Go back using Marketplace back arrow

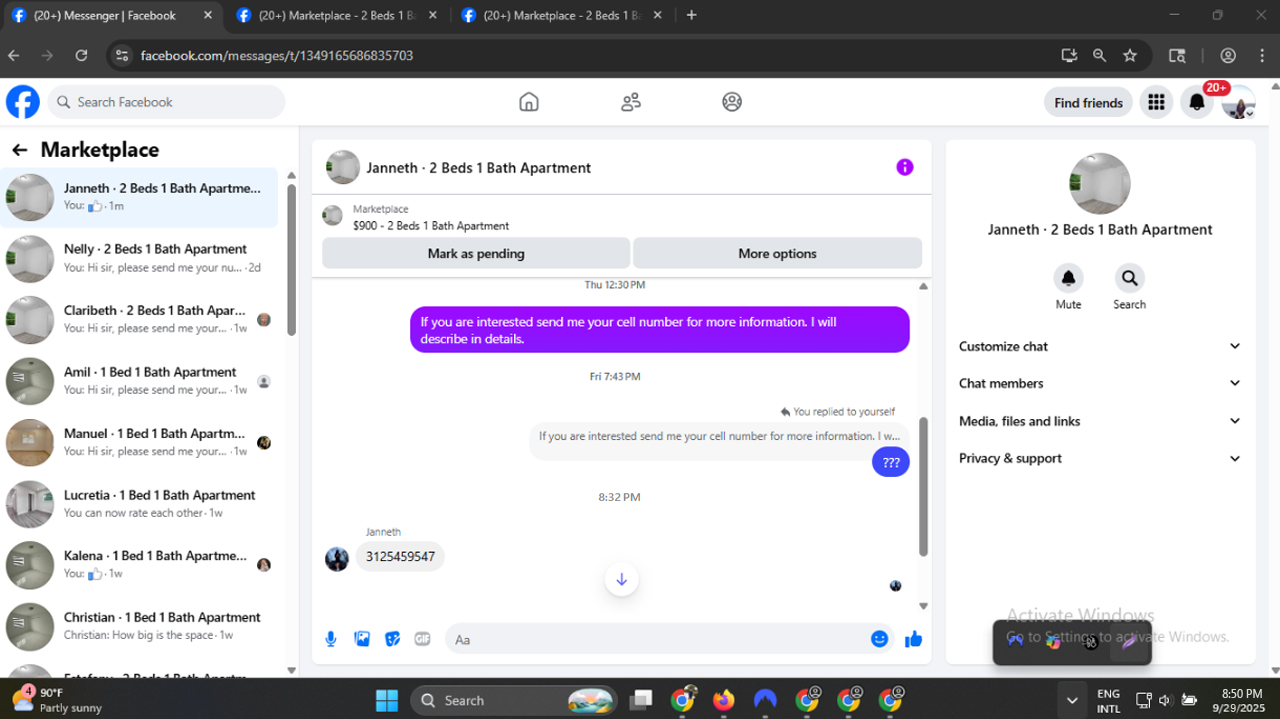19,150
